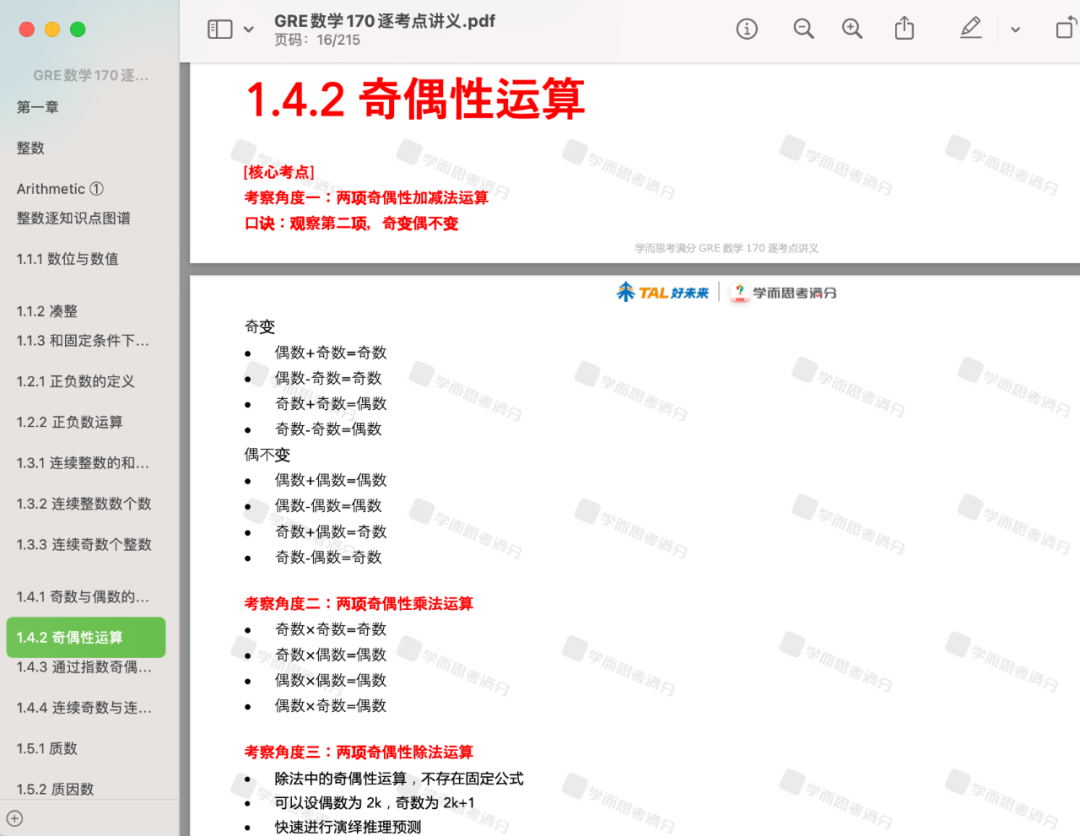Click the GRE 数学 170 document title

click(x=384, y=21)
